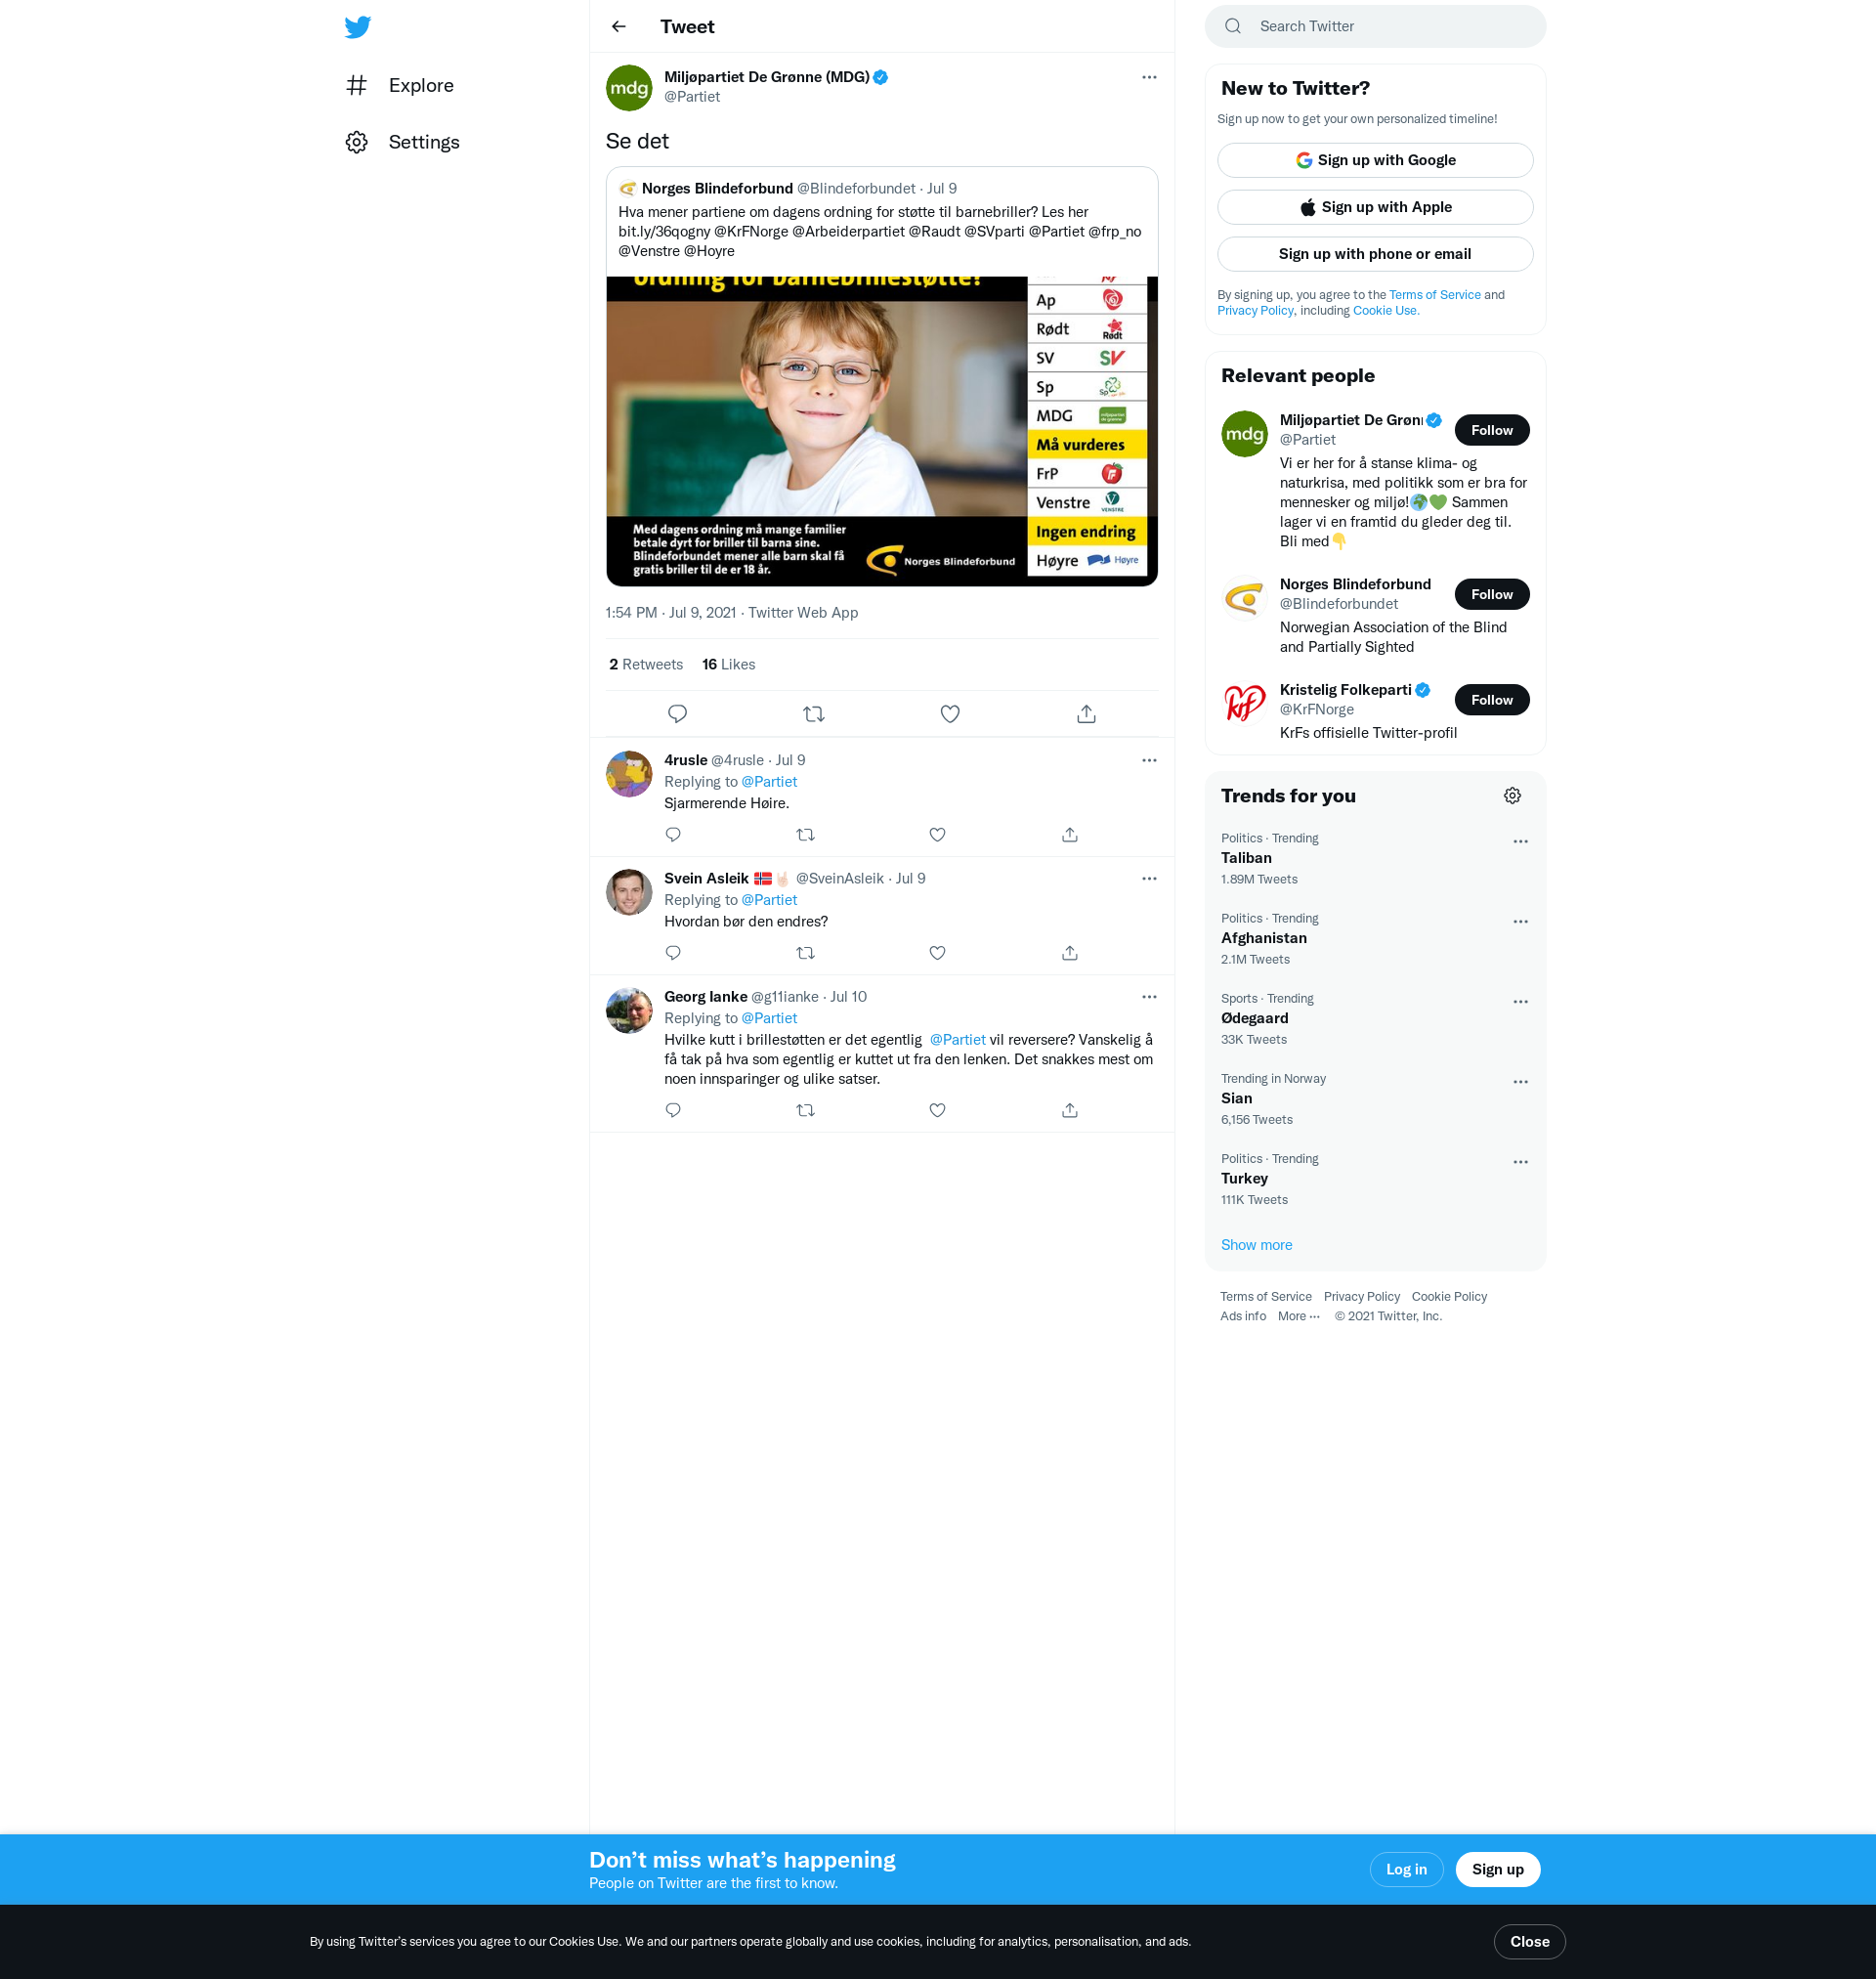Viewport: 1876px width, 1979px height.
Task: Open more options for Afghanistan trend
Action: tap(1520, 922)
